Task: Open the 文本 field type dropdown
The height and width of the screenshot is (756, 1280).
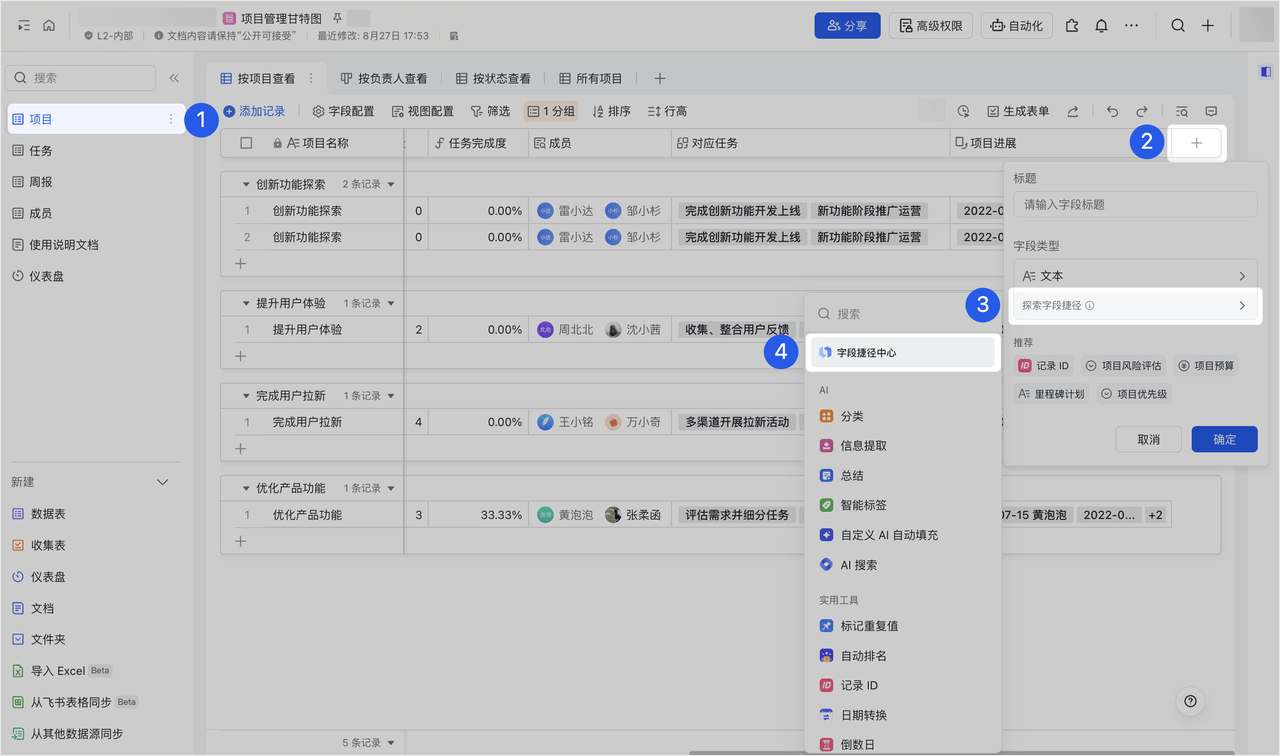Action: [x=1134, y=276]
